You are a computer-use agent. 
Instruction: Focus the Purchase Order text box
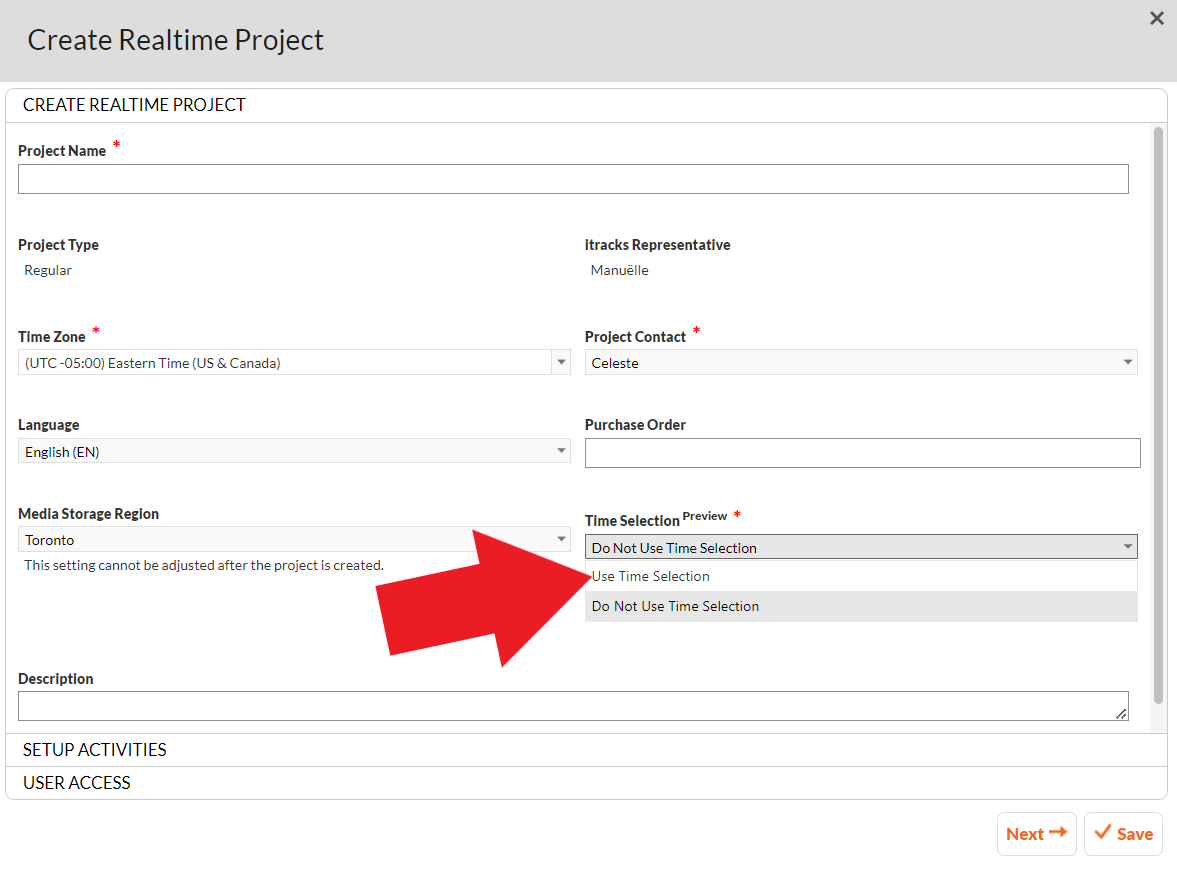(862, 453)
